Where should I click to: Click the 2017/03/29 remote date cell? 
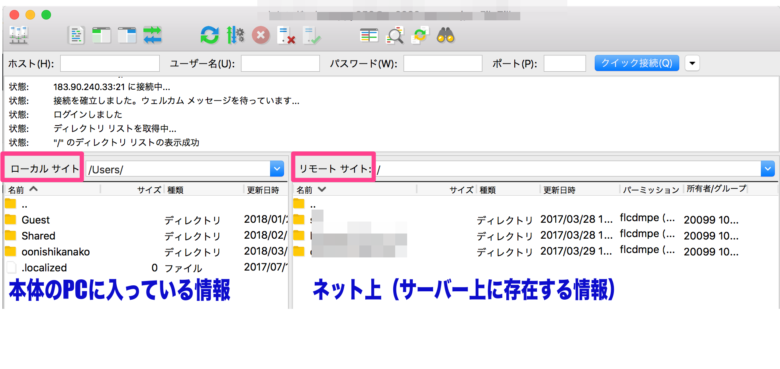point(575,252)
